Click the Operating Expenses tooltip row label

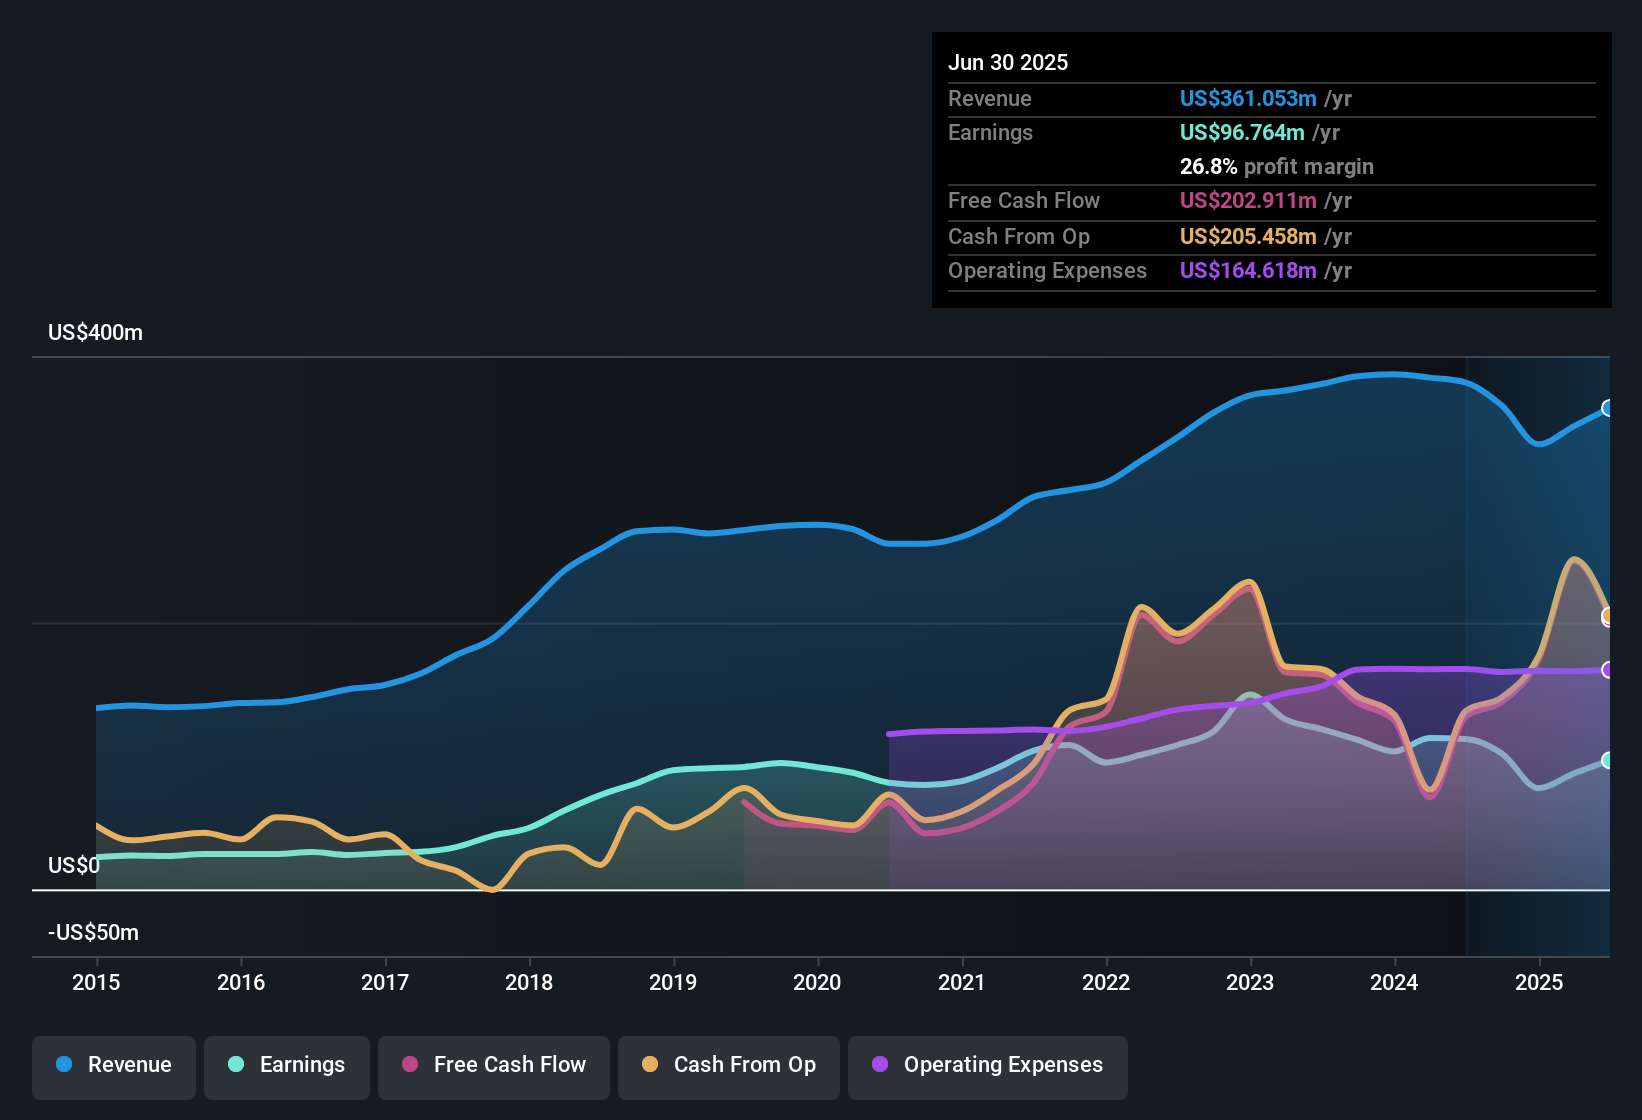pos(1047,271)
